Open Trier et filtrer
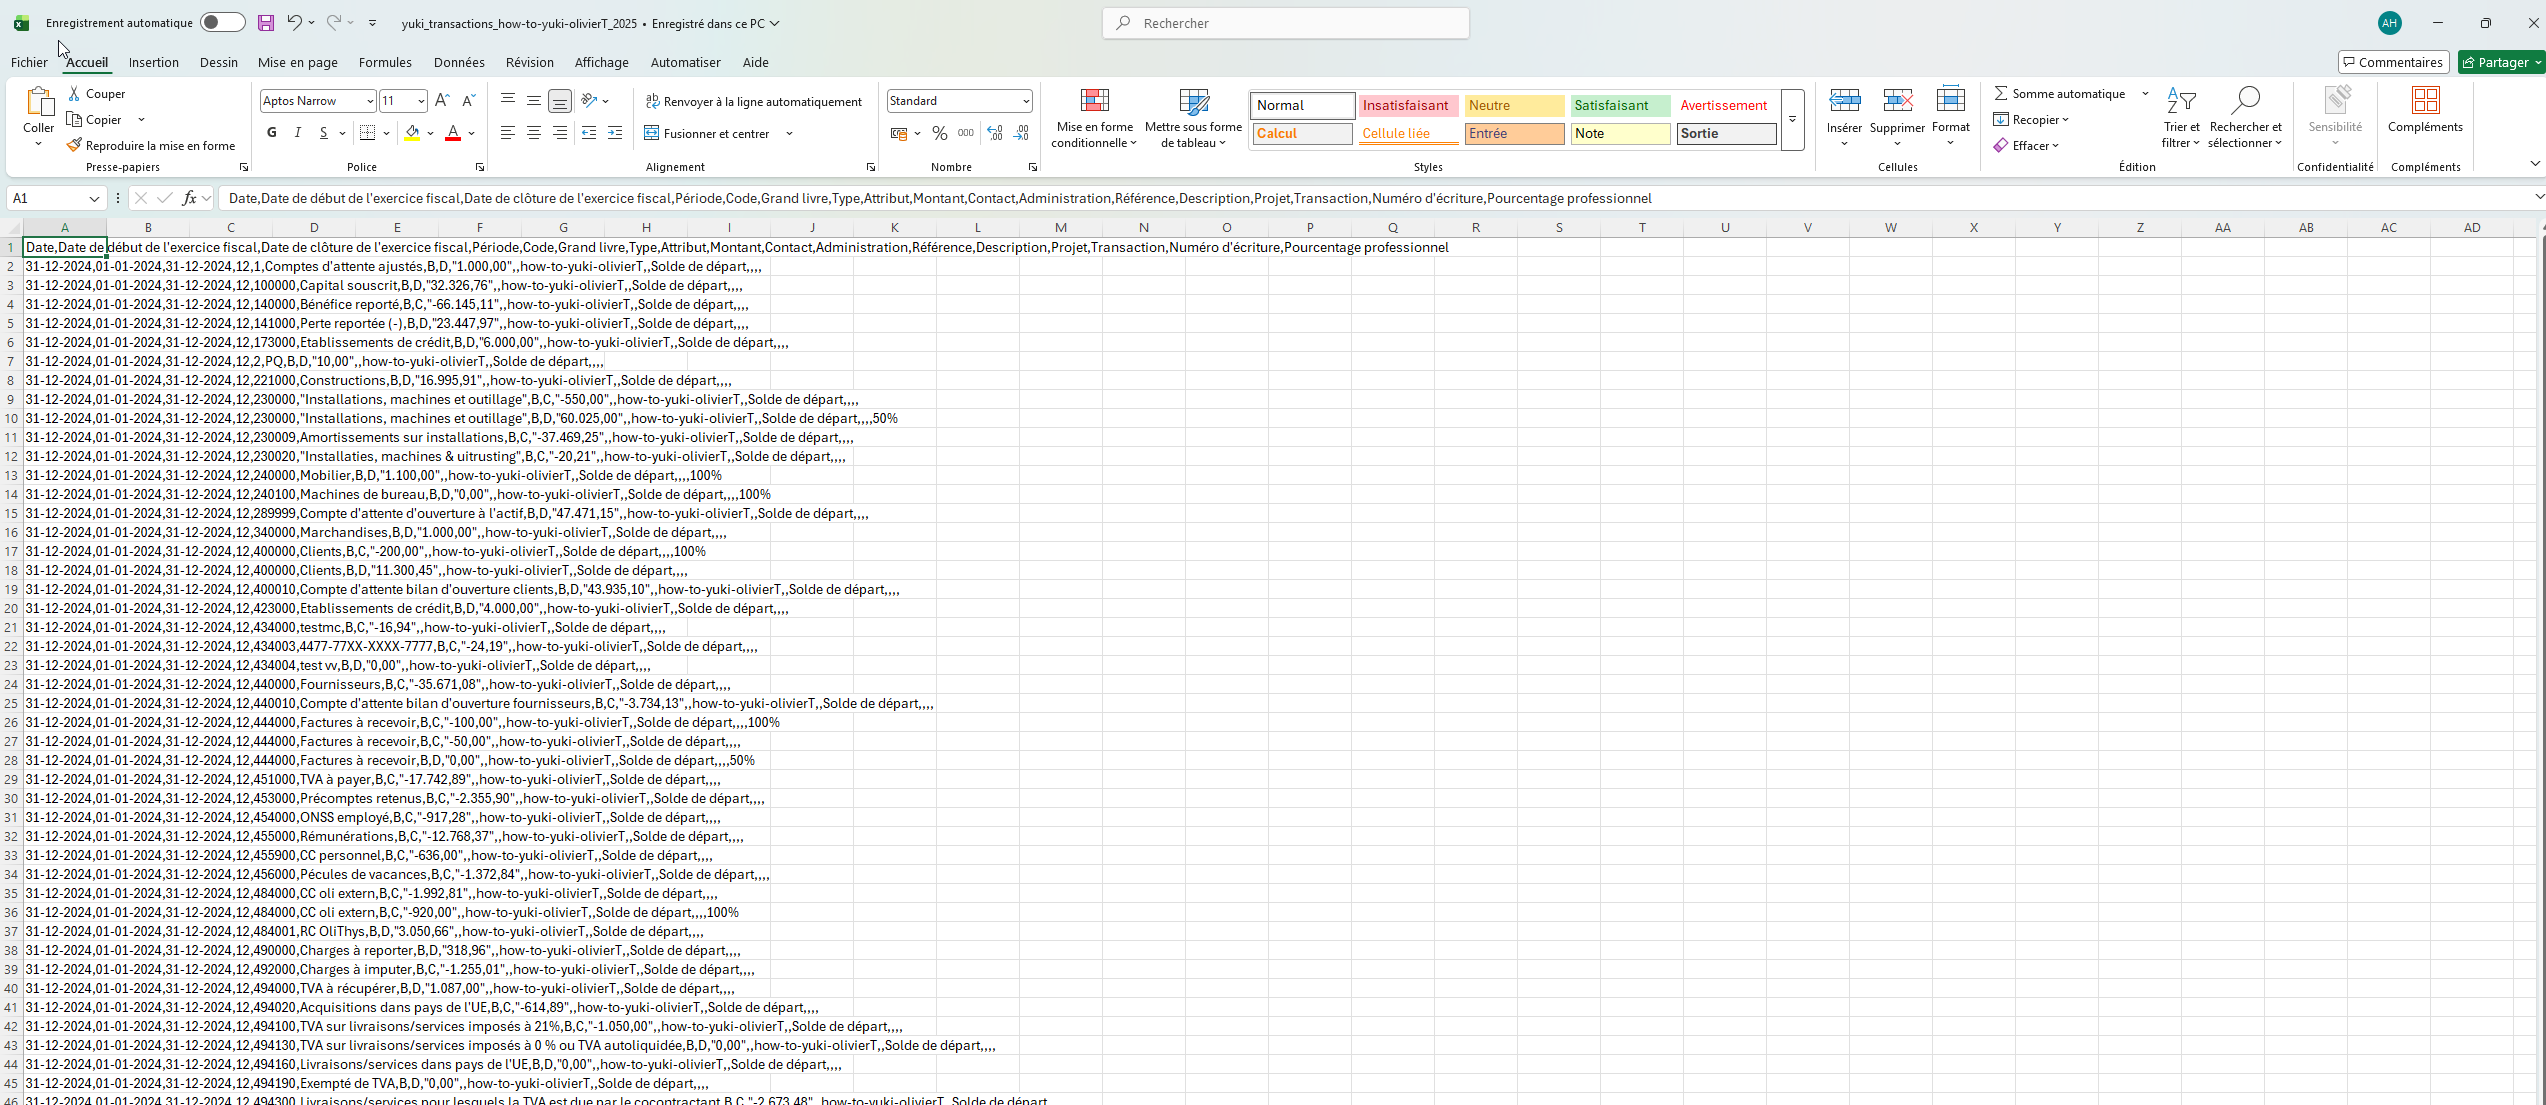 [x=2181, y=118]
